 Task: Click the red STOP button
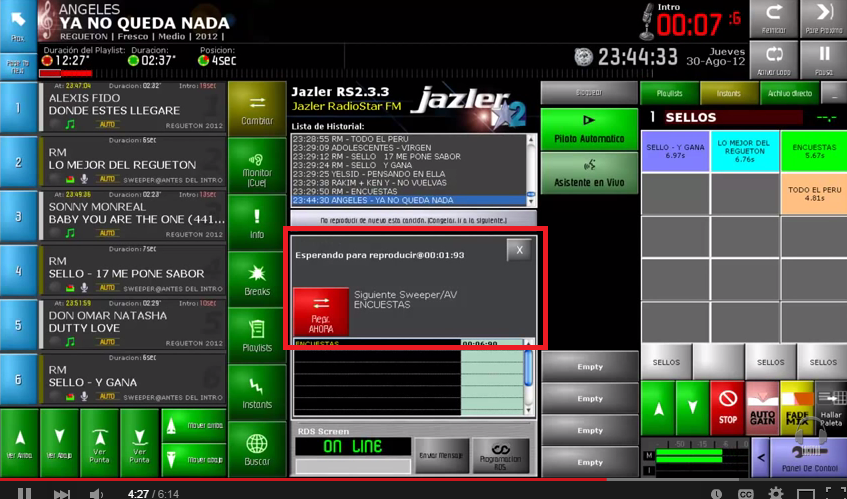727,408
